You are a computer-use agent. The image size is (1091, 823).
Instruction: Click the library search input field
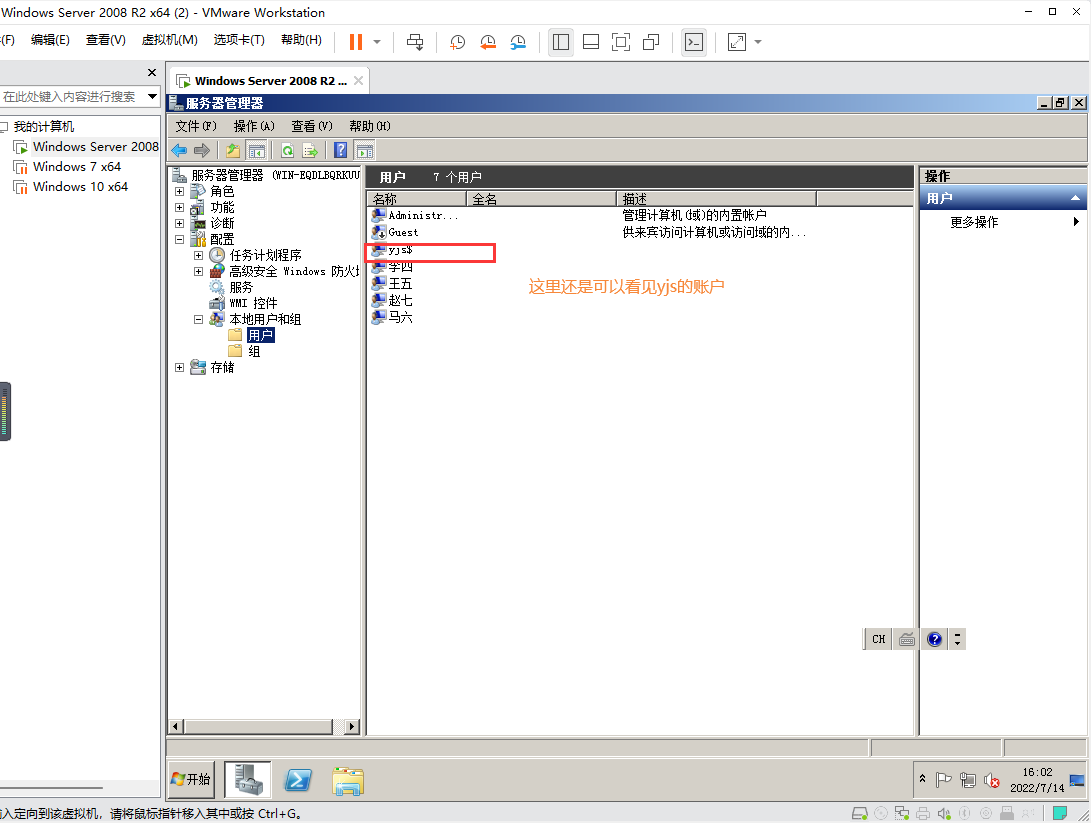pyautogui.click(x=72, y=97)
